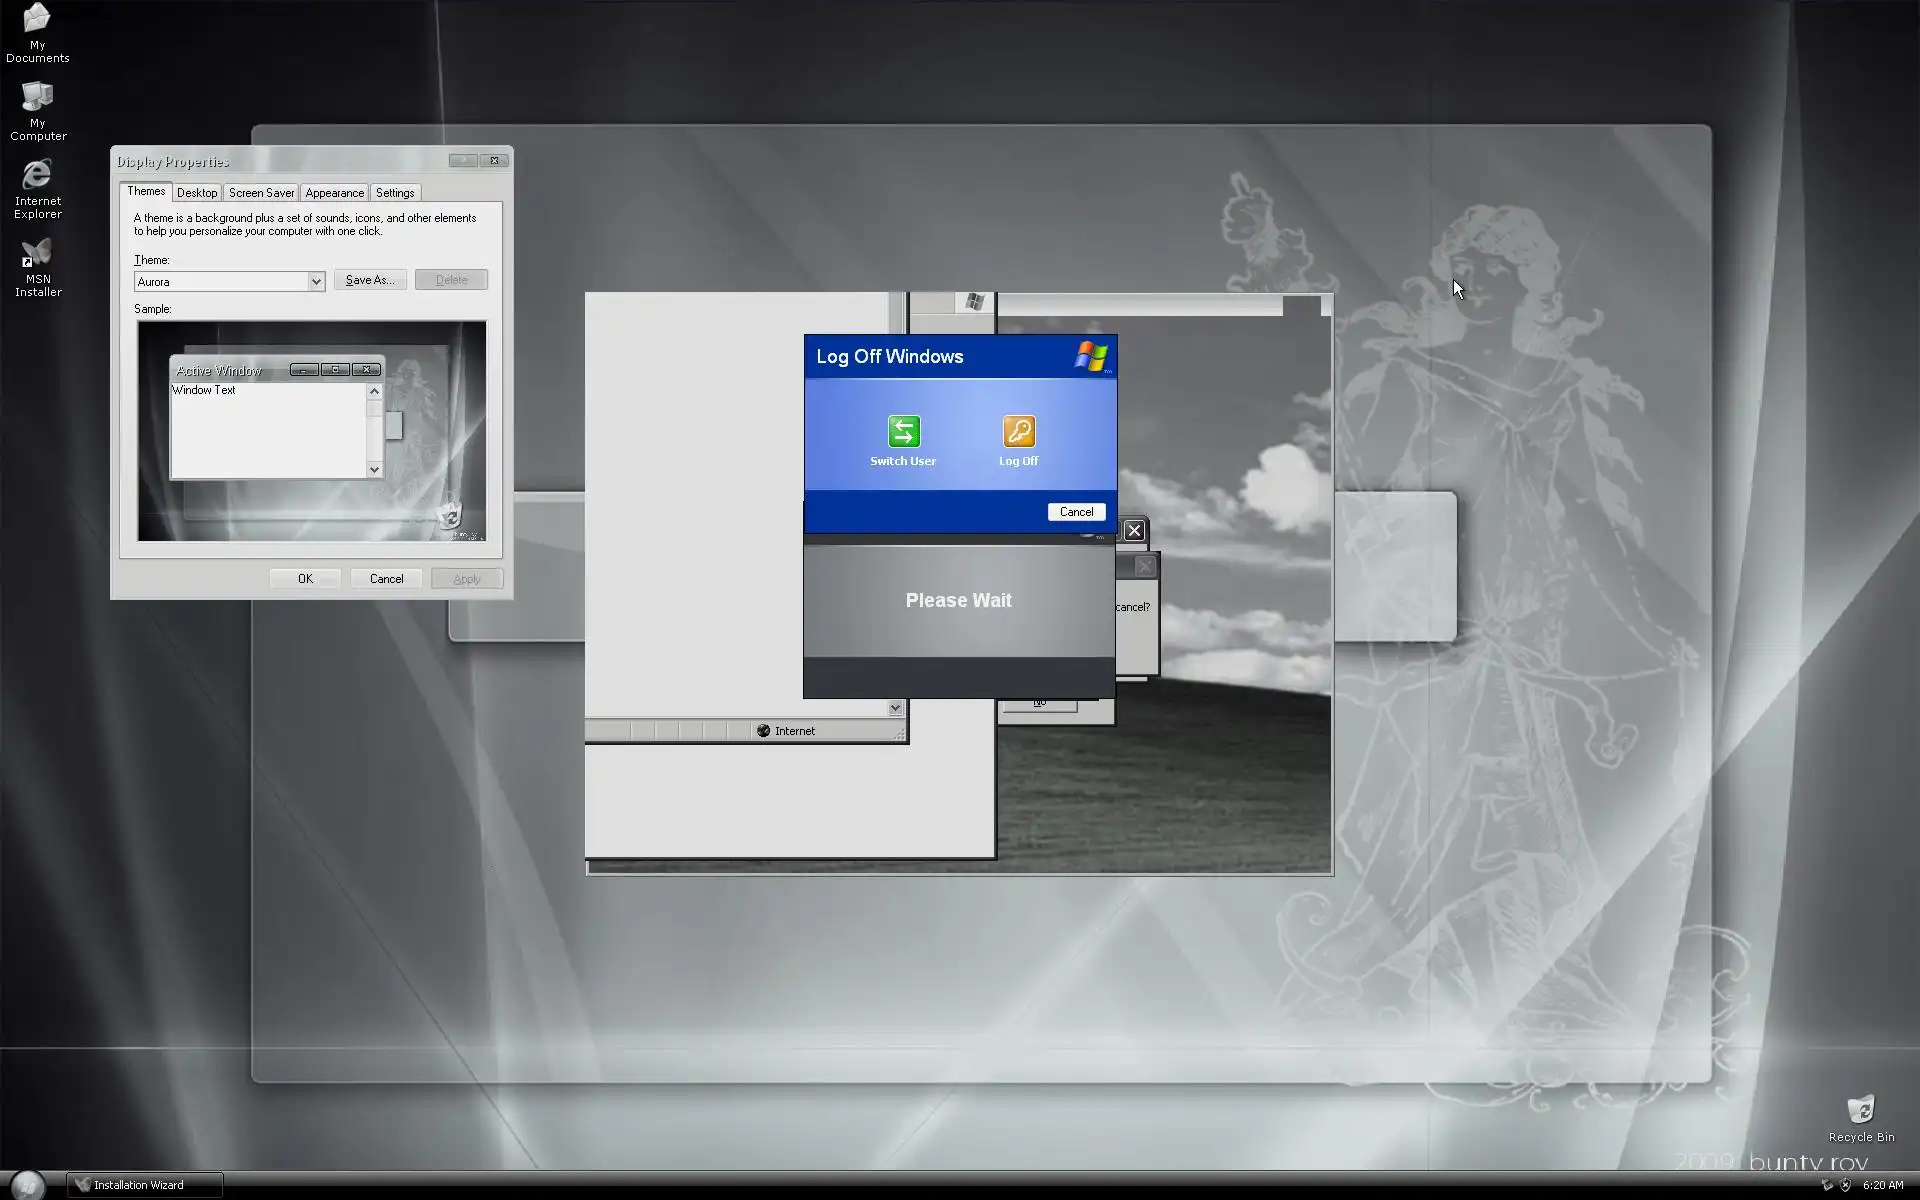Expand the Theme dropdown showing Aurora
This screenshot has height=1200, width=1920.
click(x=316, y=282)
